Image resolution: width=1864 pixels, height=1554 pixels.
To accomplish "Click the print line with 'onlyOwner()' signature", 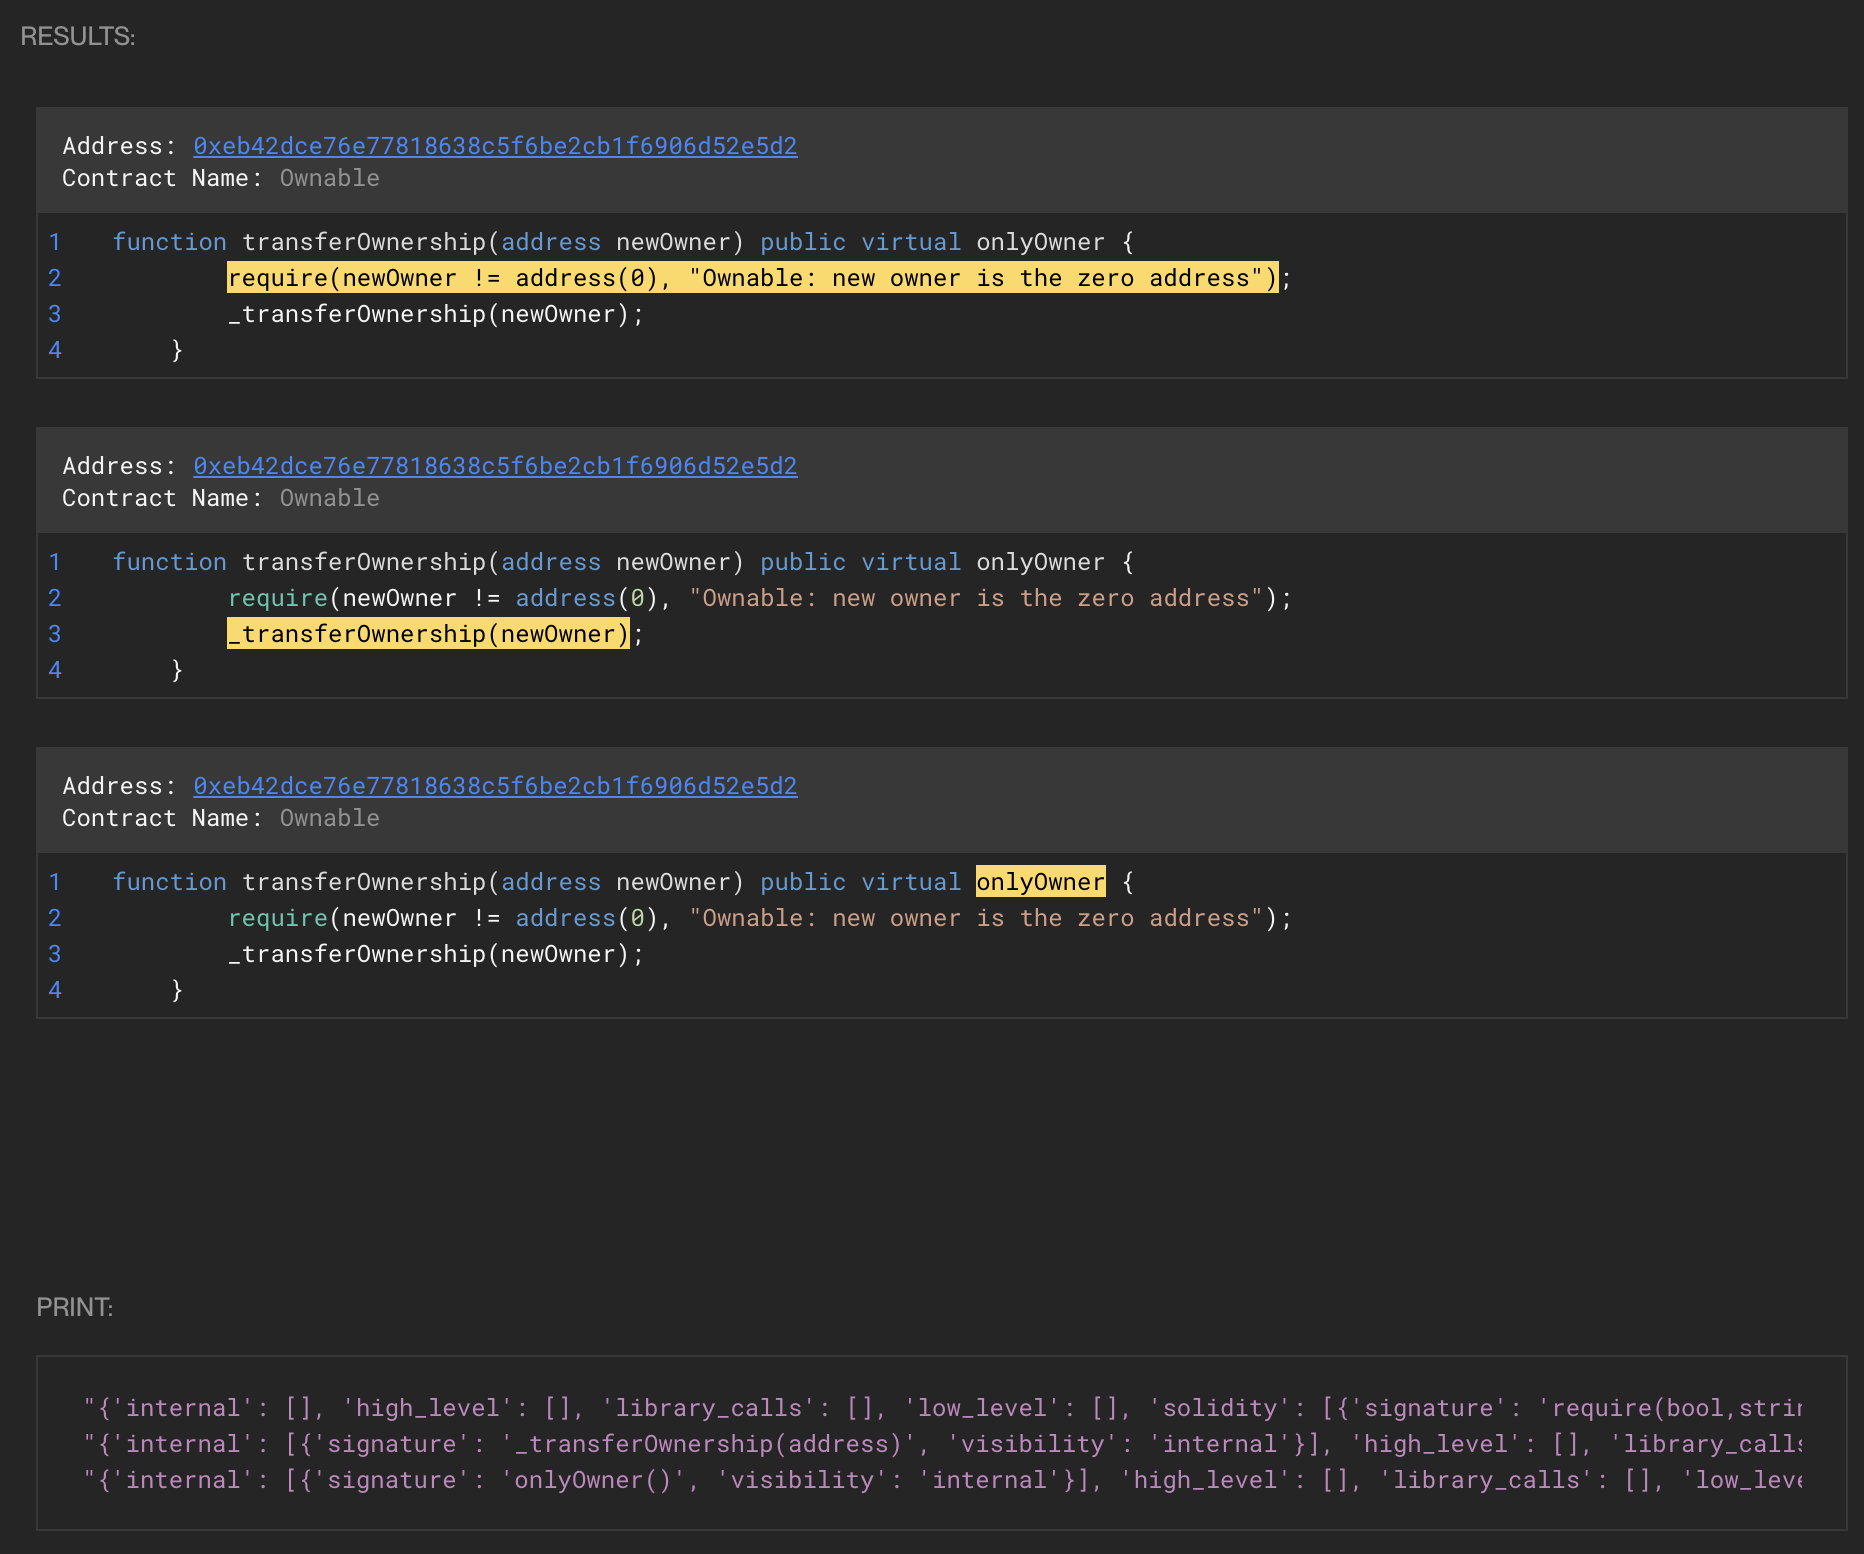I will point(940,1480).
